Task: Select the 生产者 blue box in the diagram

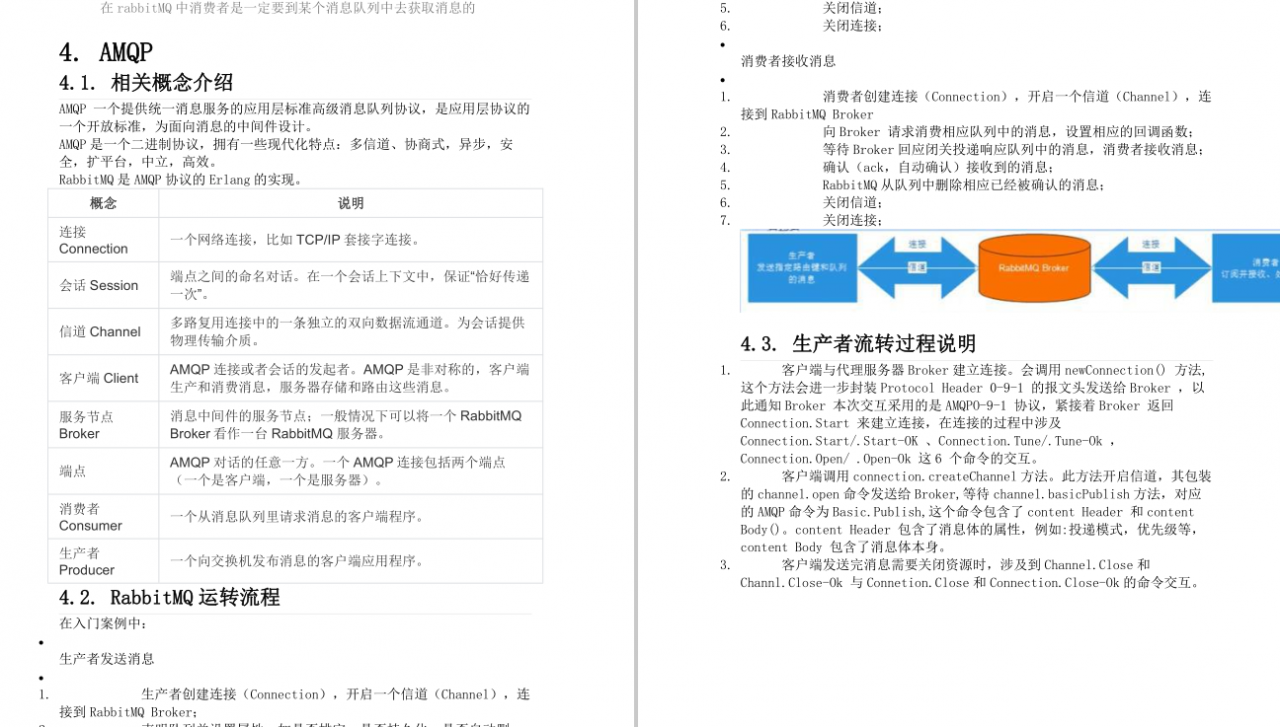Action: click(800, 268)
